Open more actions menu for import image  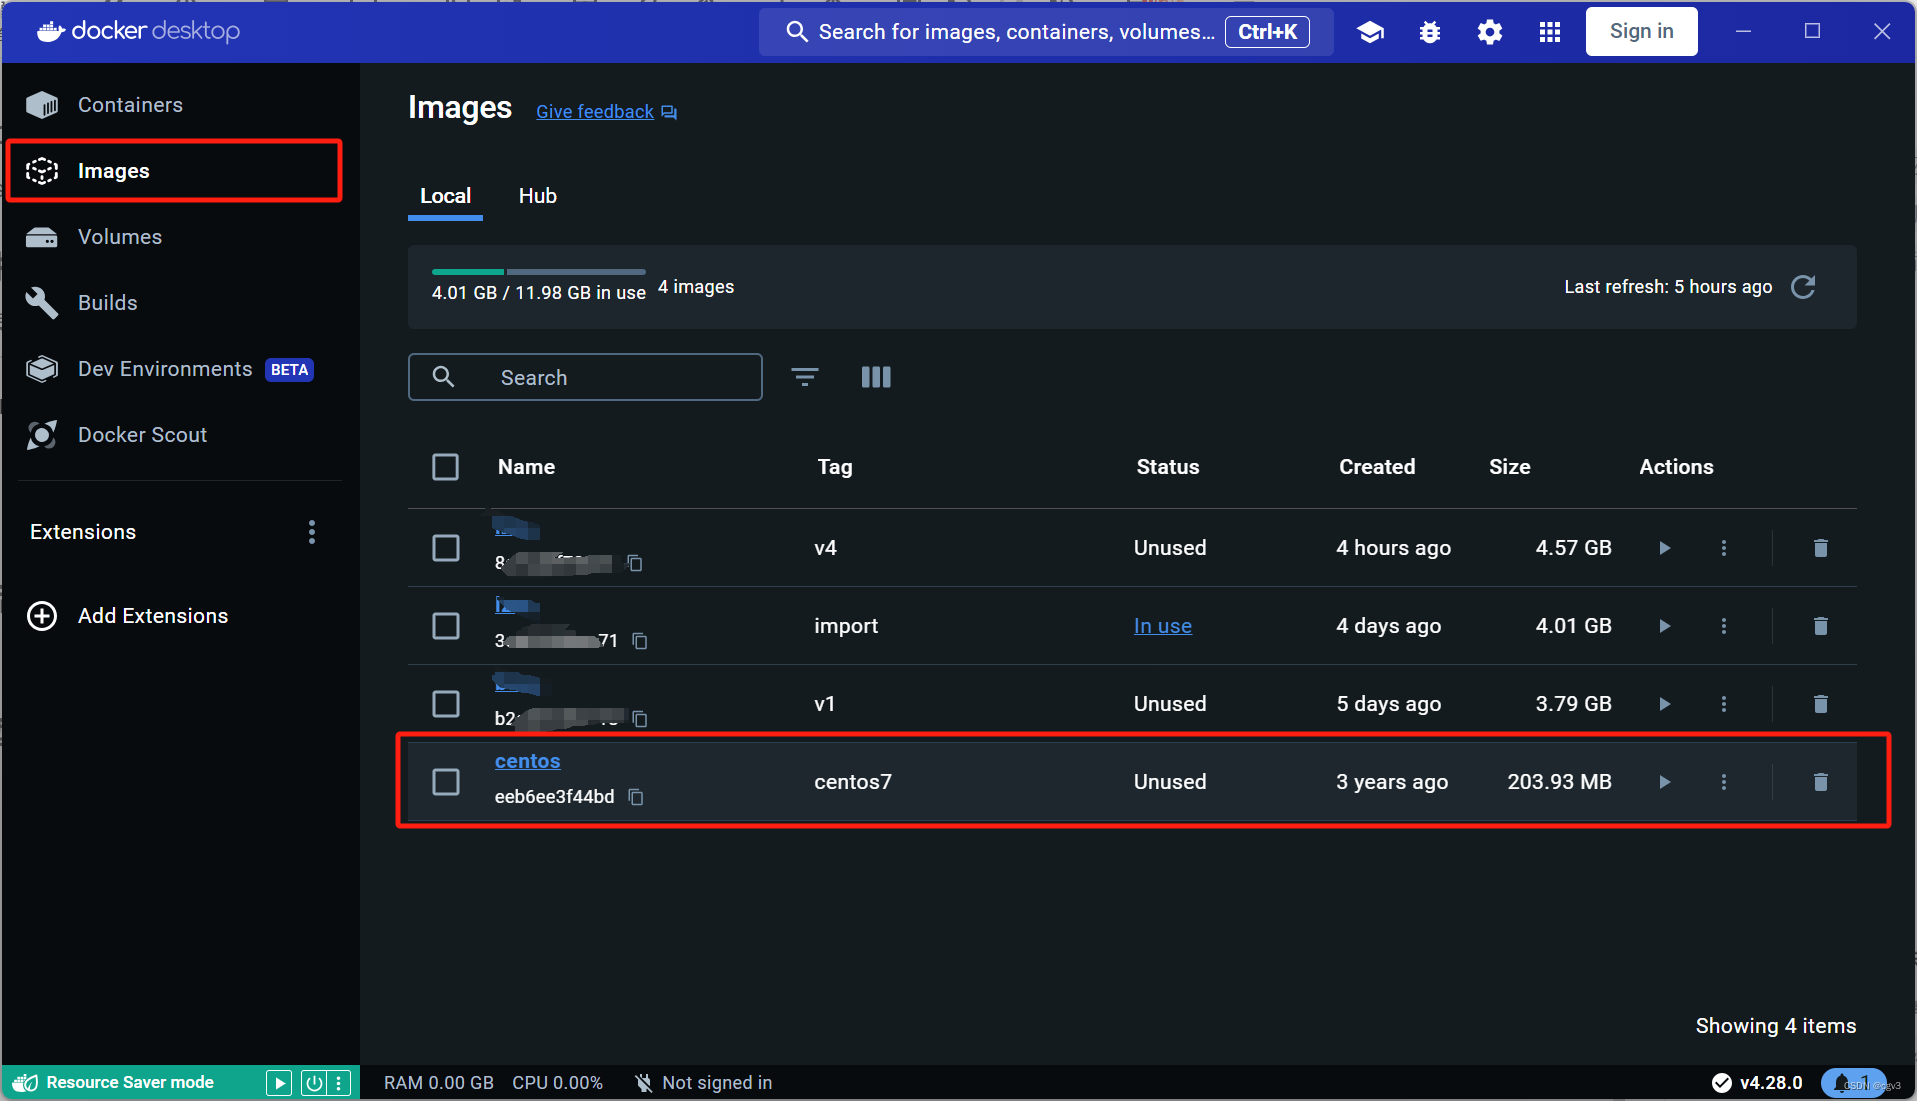[x=1724, y=626]
